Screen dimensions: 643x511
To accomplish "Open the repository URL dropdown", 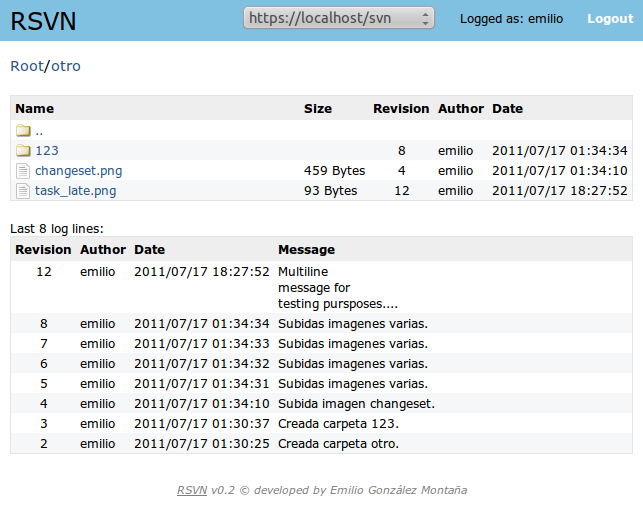I will point(339,18).
